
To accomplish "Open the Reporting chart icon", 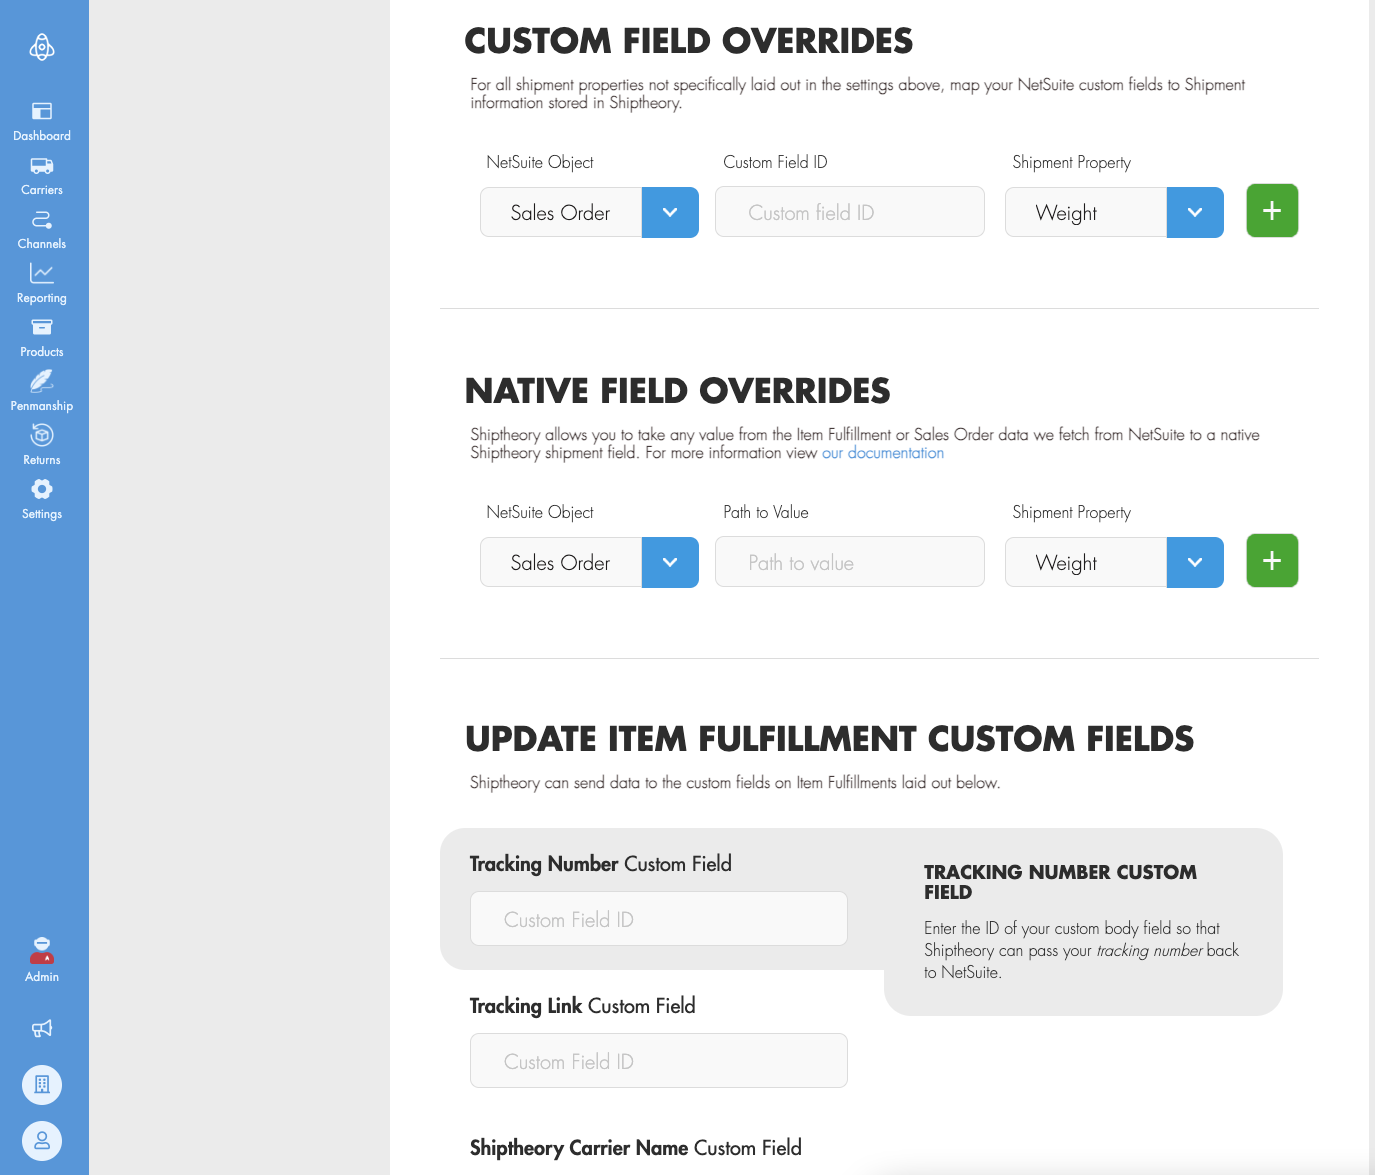I will [x=42, y=273].
